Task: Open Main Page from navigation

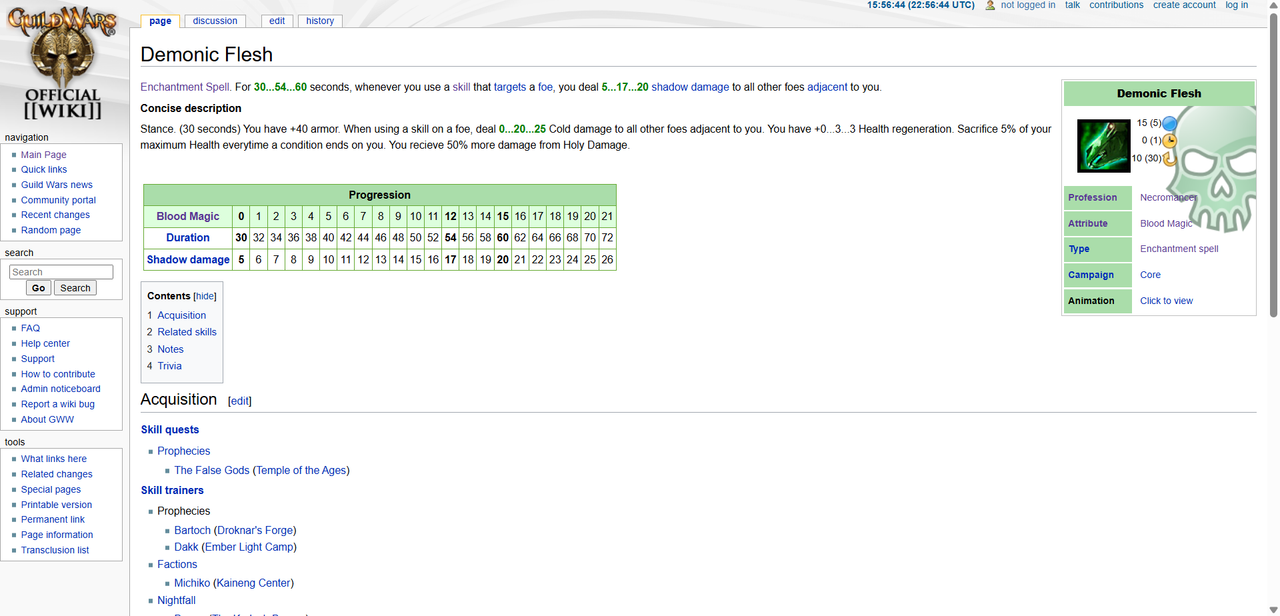Action: pos(44,155)
